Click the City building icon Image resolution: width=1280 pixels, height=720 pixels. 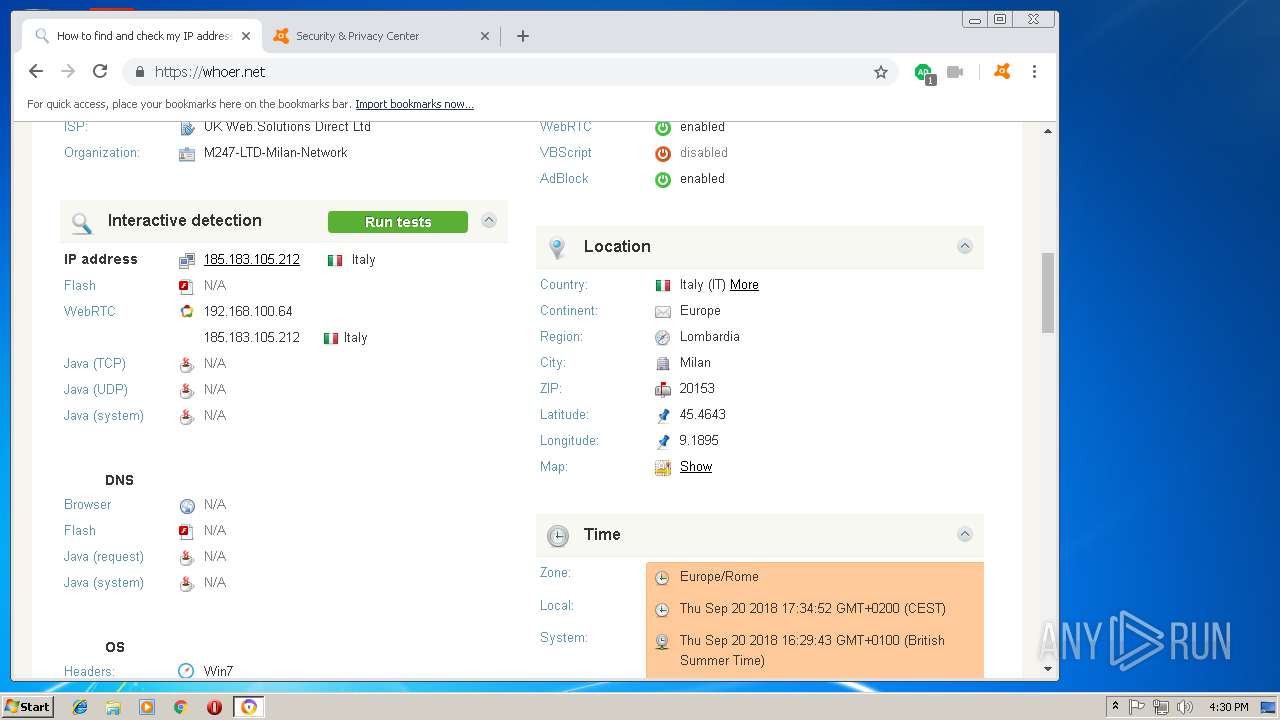(662, 363)
